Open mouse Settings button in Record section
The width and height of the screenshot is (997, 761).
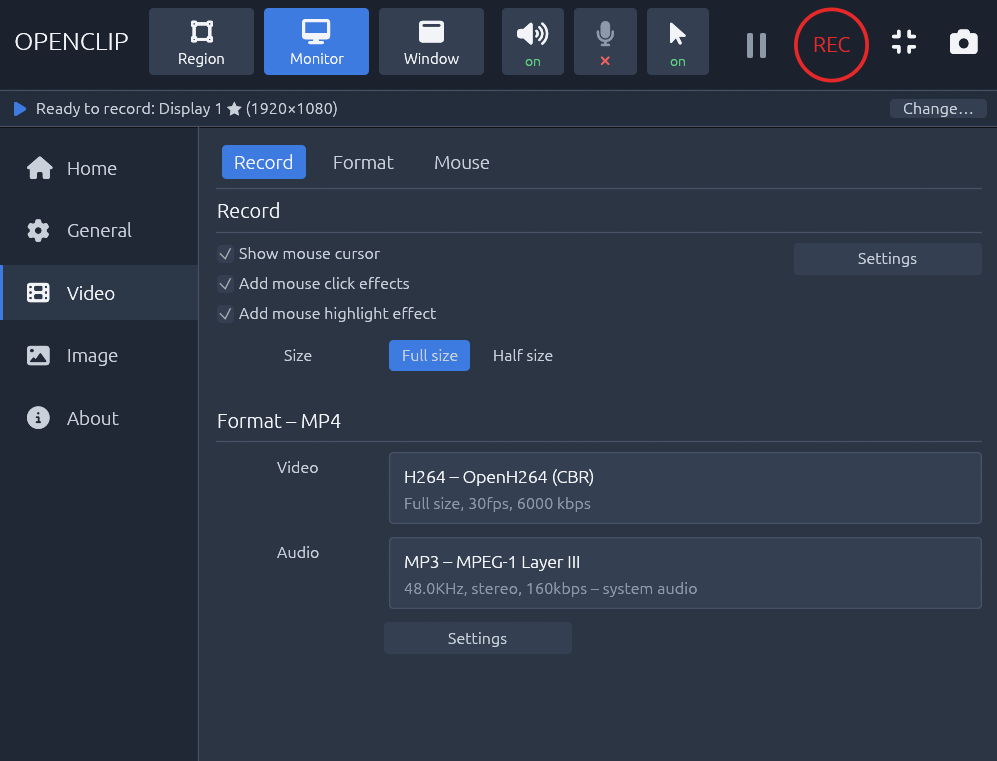(x=887, y=259)
